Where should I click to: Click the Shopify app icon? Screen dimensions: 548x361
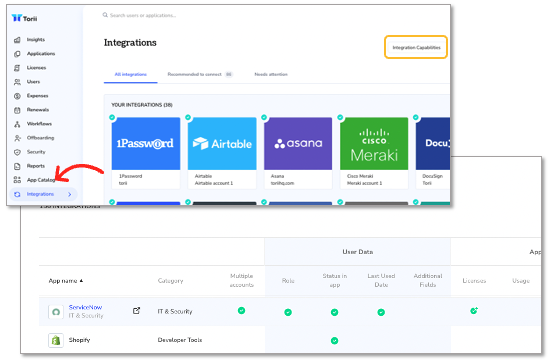[56, 340]
